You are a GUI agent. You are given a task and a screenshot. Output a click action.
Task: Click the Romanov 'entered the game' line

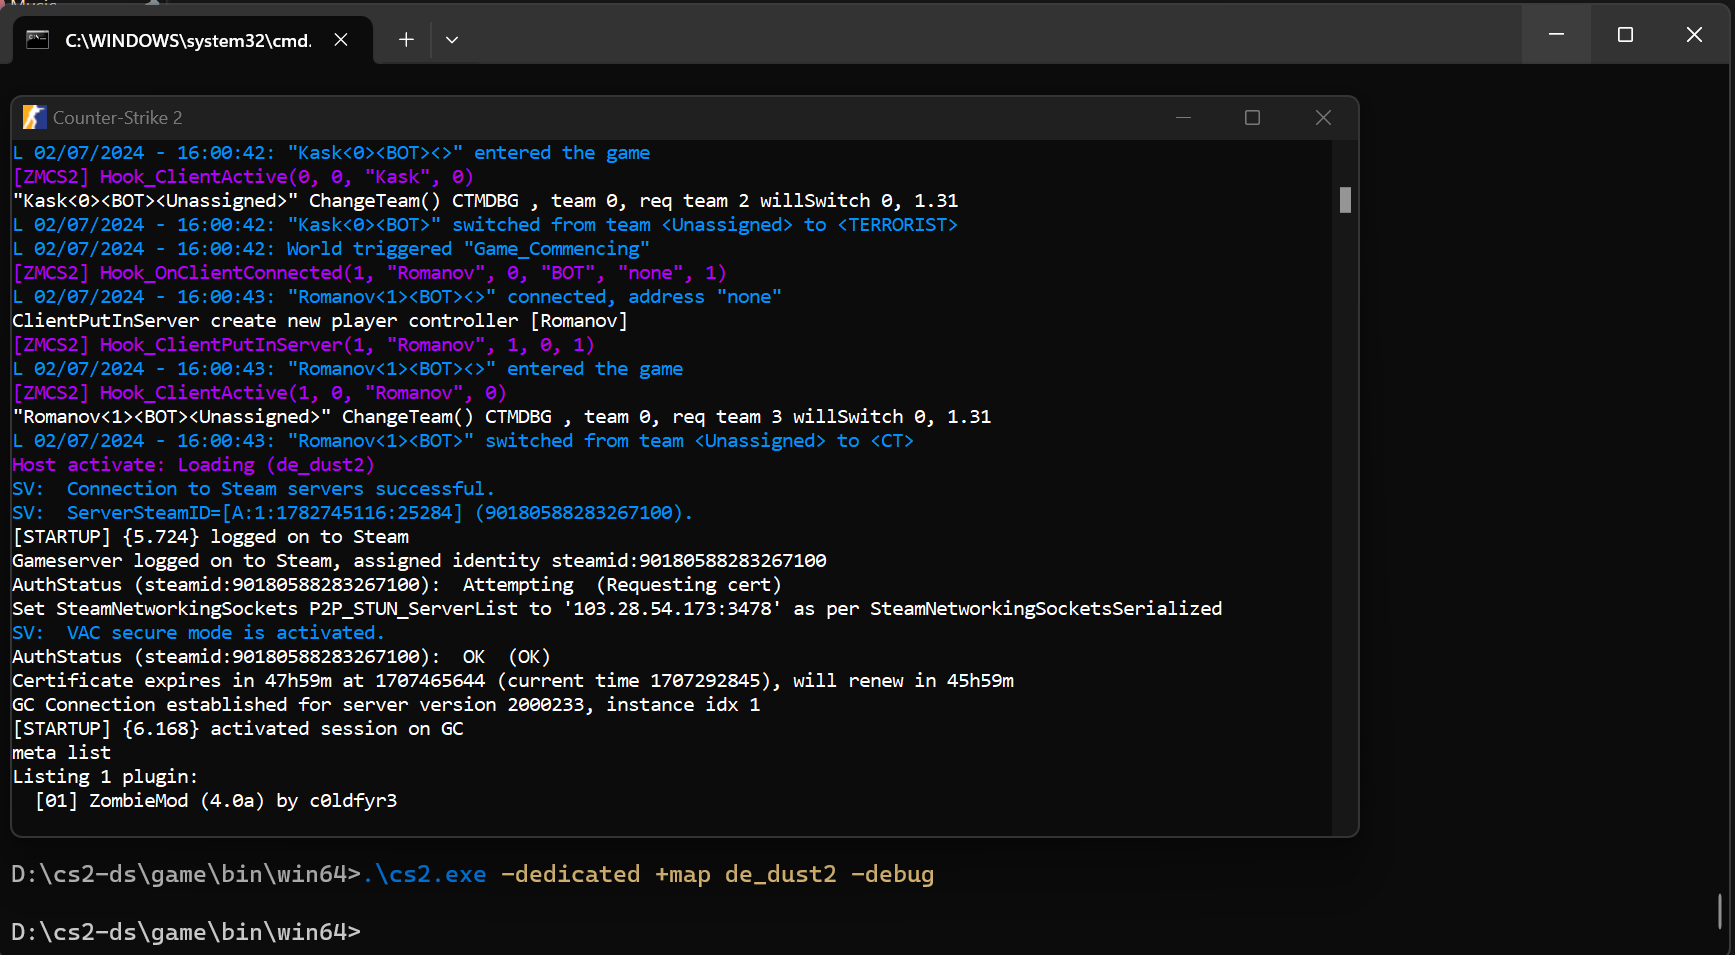coord(348,369)
